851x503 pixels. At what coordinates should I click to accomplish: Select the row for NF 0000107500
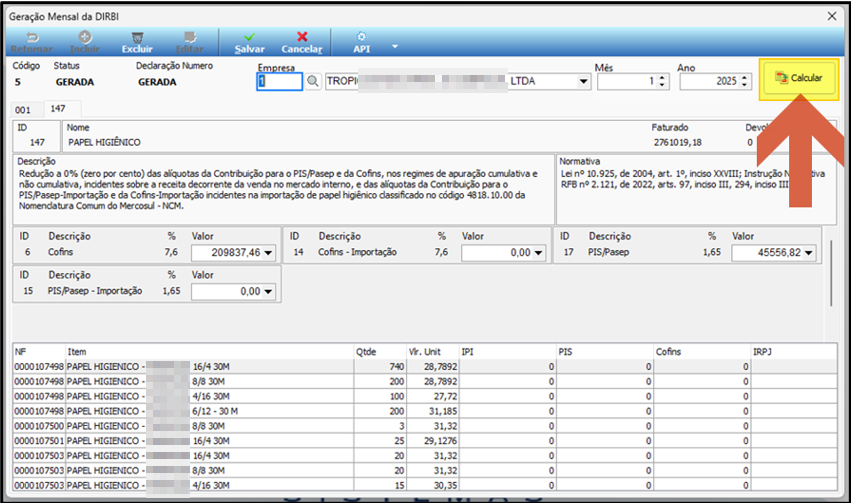(424, 426)
